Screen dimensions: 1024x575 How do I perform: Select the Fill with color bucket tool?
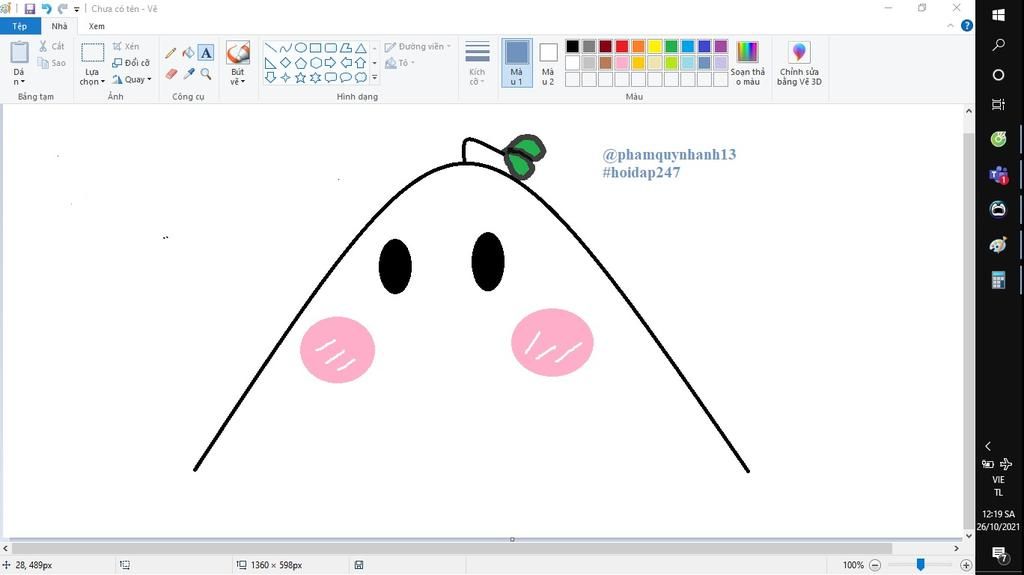pyautogui.click(x=188, y=53)
